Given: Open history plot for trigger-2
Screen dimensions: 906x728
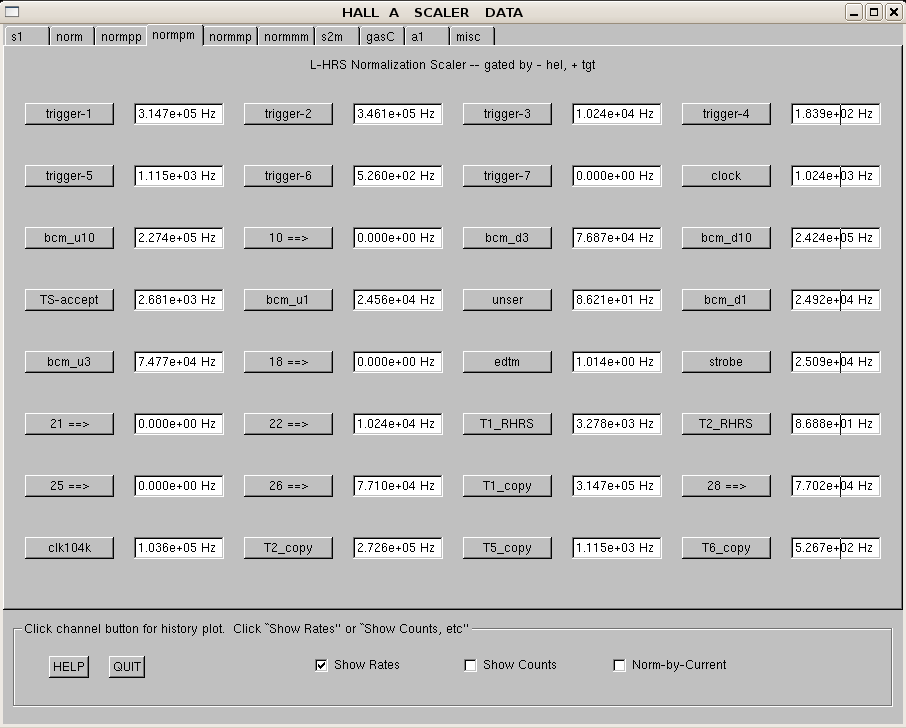Looking at the screenshot, I should pos(288,114).
